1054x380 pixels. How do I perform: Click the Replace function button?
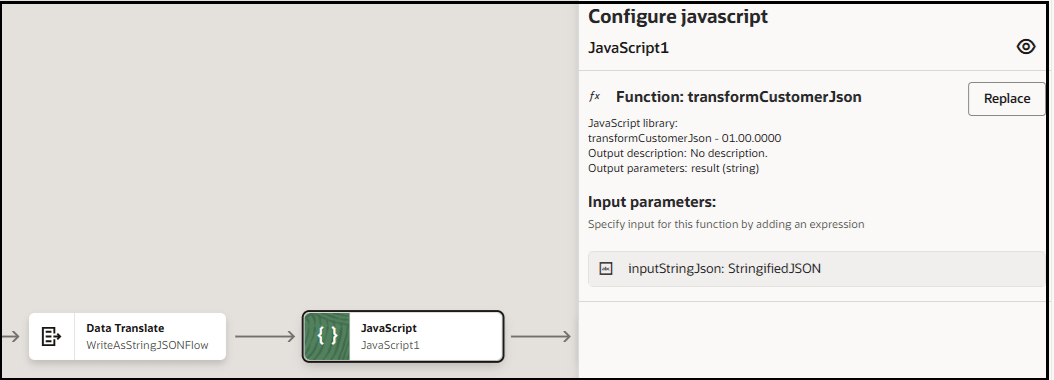1006,99
